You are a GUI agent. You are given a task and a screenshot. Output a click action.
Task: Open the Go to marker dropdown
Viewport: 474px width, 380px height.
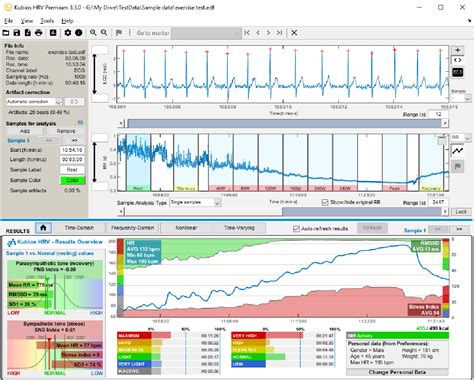[x=206, y=33]
